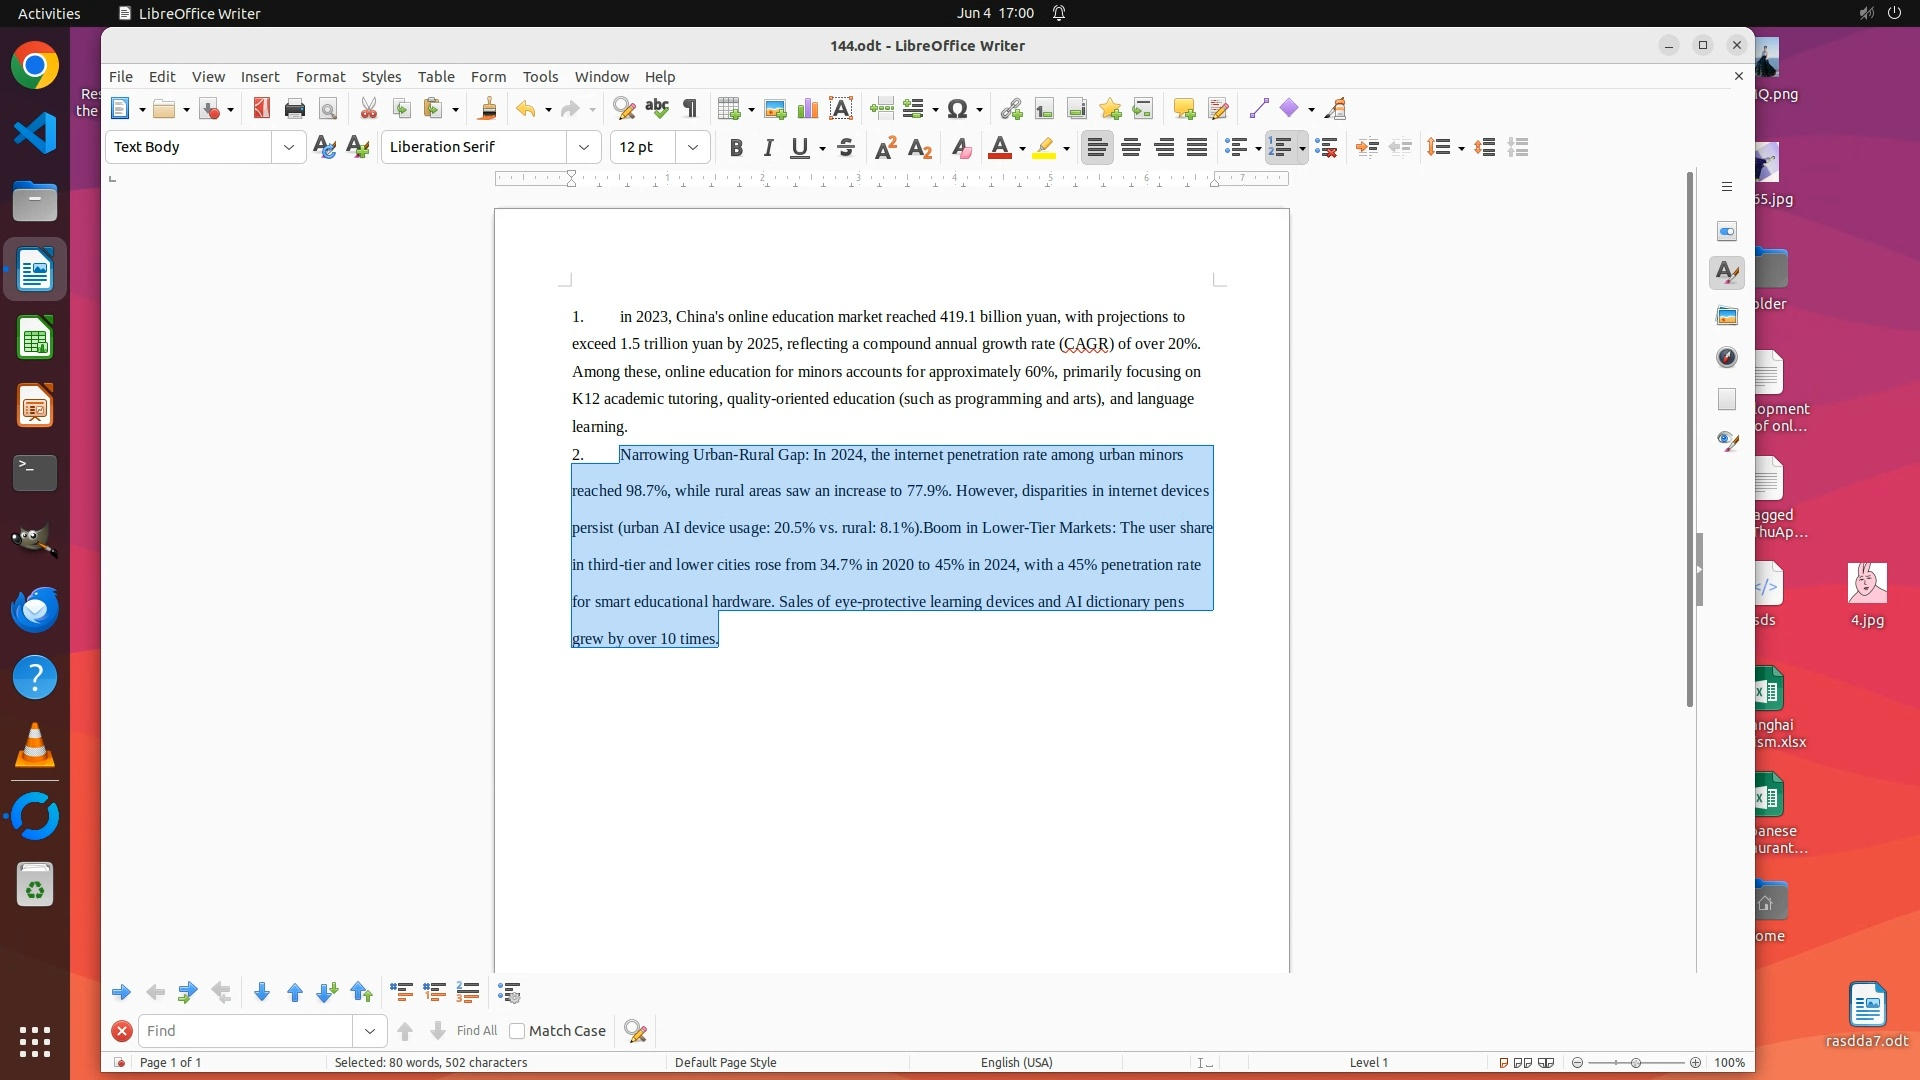Click the Clone Formatting paintbrush icon
The height and width of the screenshot is (1080, 1920).
coord(488,108)
